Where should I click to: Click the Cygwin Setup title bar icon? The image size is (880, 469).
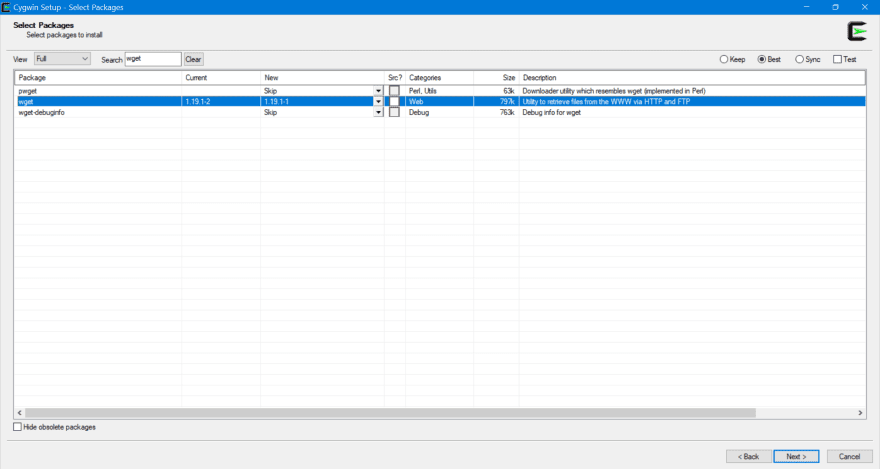[6, 7]
